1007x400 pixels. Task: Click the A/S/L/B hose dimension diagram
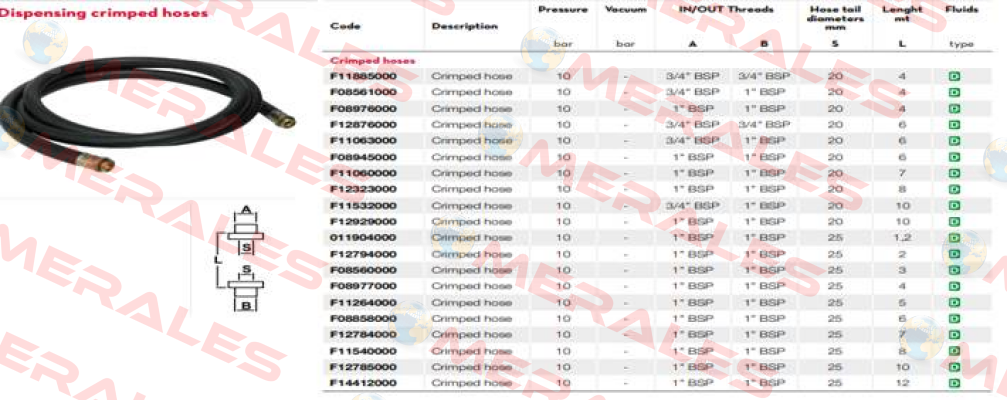click(x=241, y=258)
